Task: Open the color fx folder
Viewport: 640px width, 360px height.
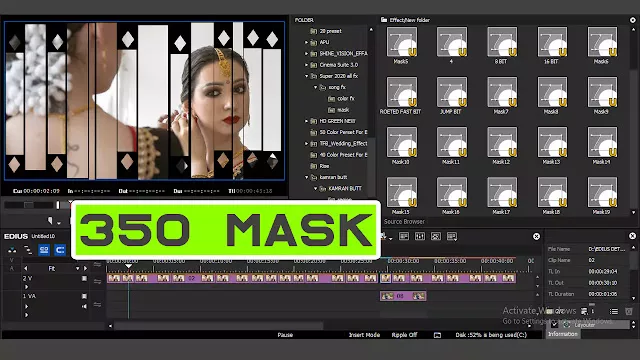Action: click(x=342, y=98)
